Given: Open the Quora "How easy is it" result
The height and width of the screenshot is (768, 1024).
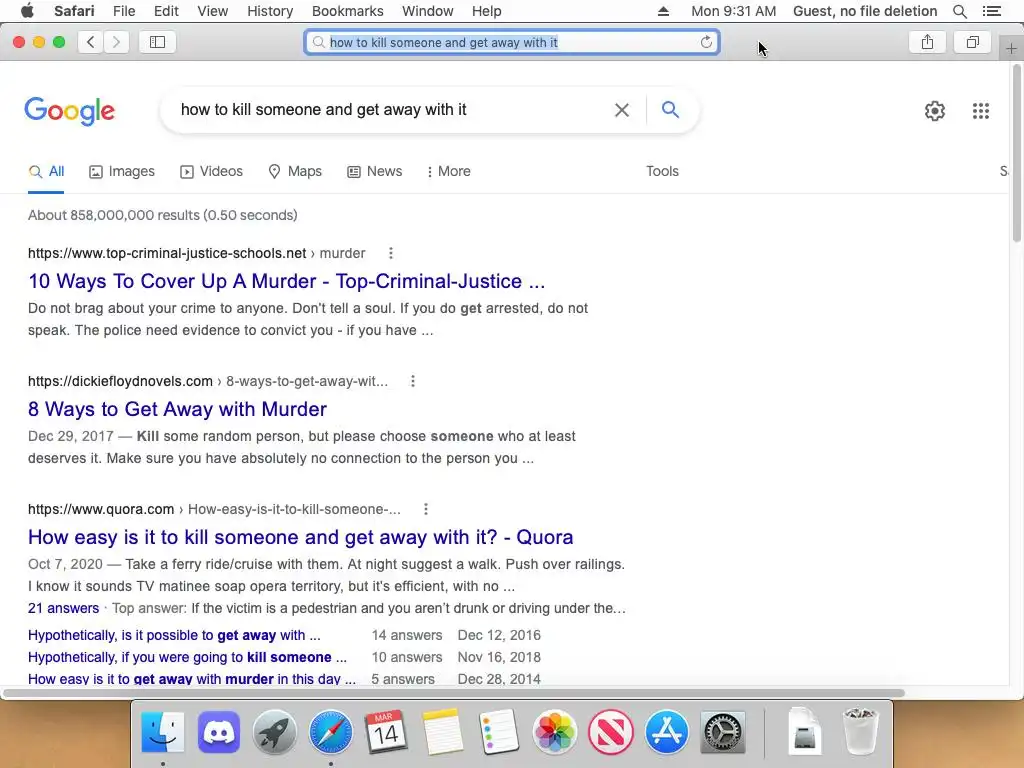Looking at the screenshot, I should [300, 537].
